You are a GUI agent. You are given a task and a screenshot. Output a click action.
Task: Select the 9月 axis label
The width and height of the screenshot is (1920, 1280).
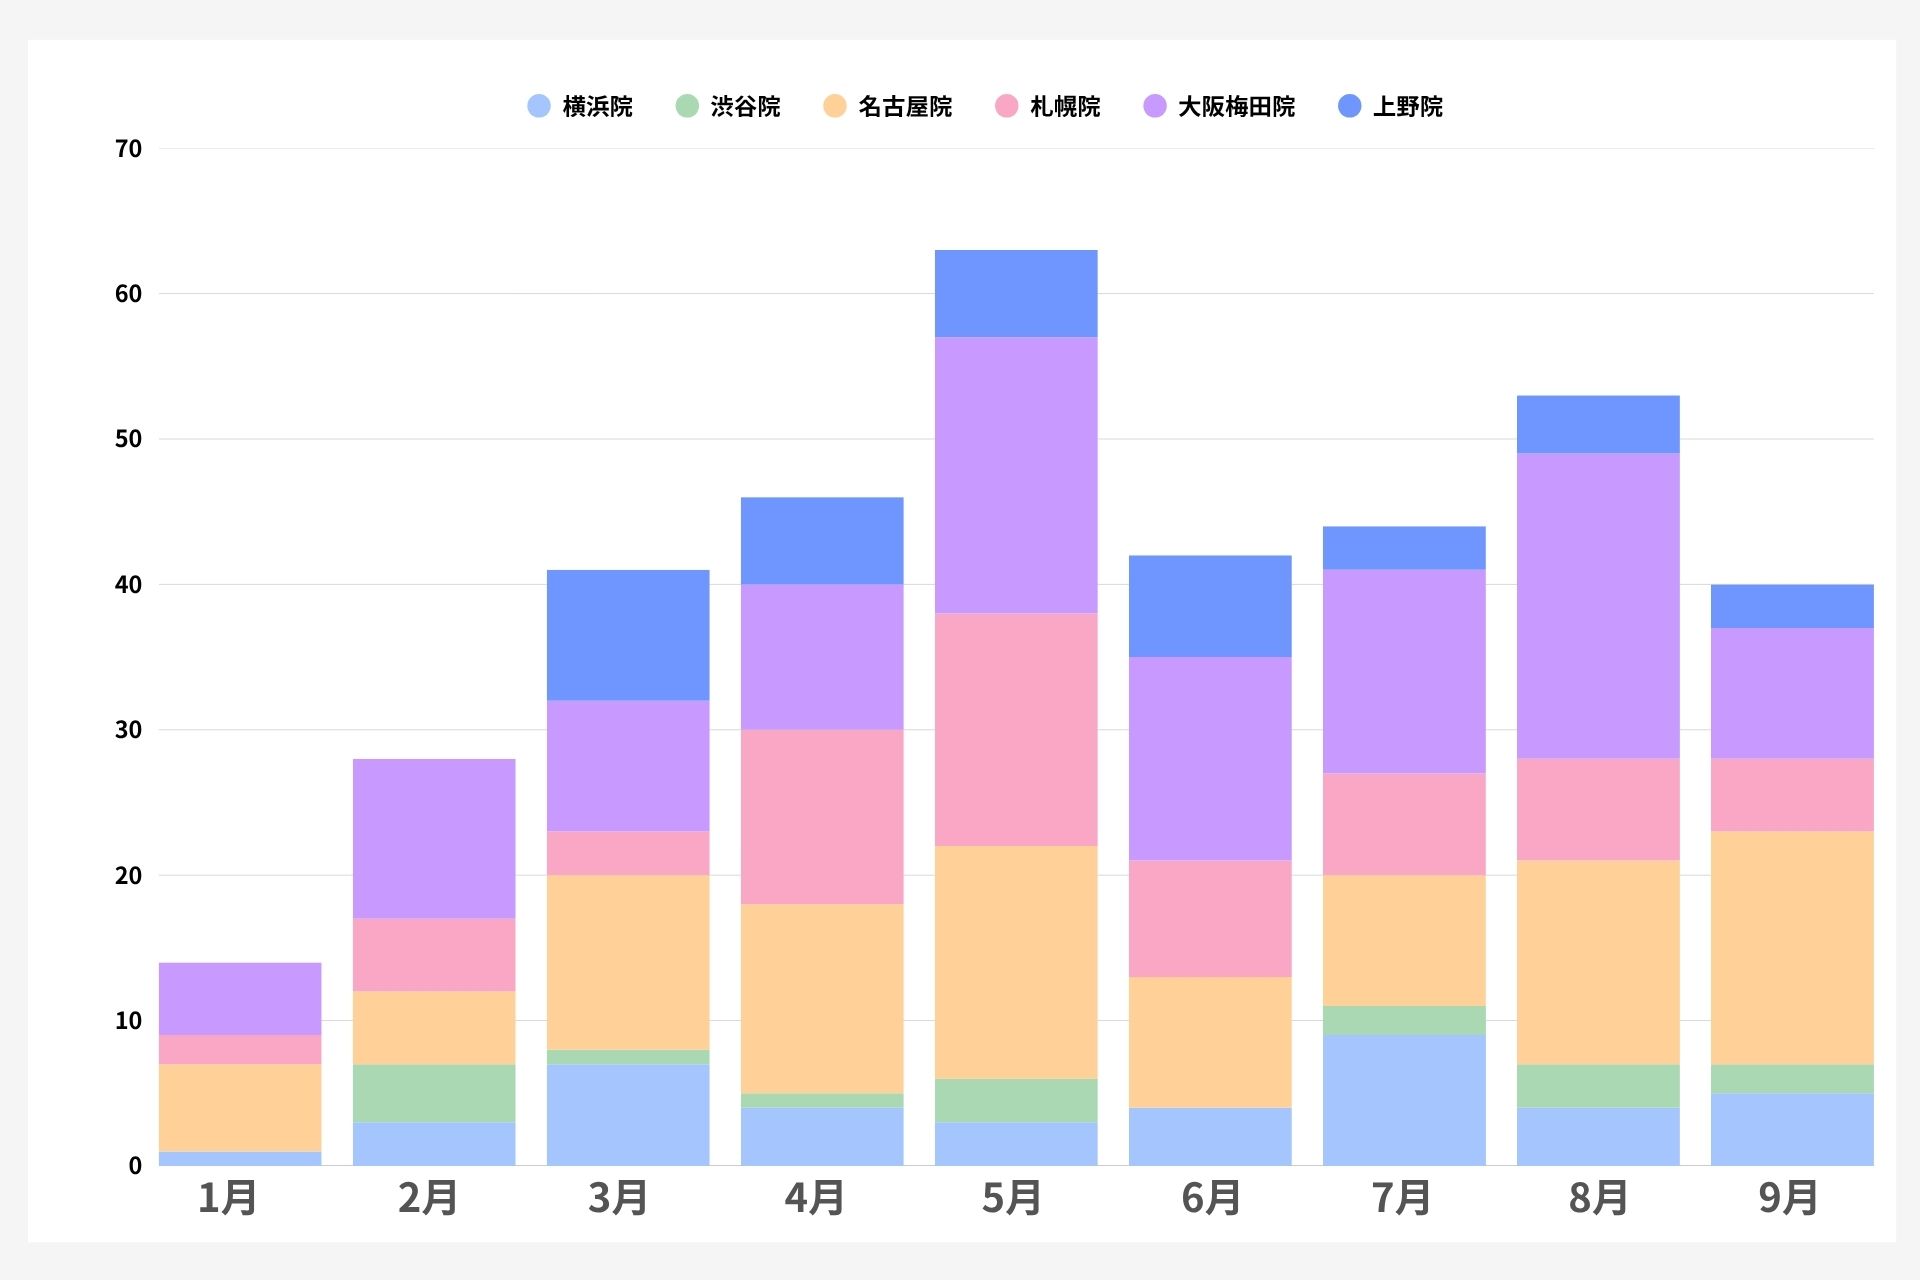pyautogui.click(x=1789, y=1198)
